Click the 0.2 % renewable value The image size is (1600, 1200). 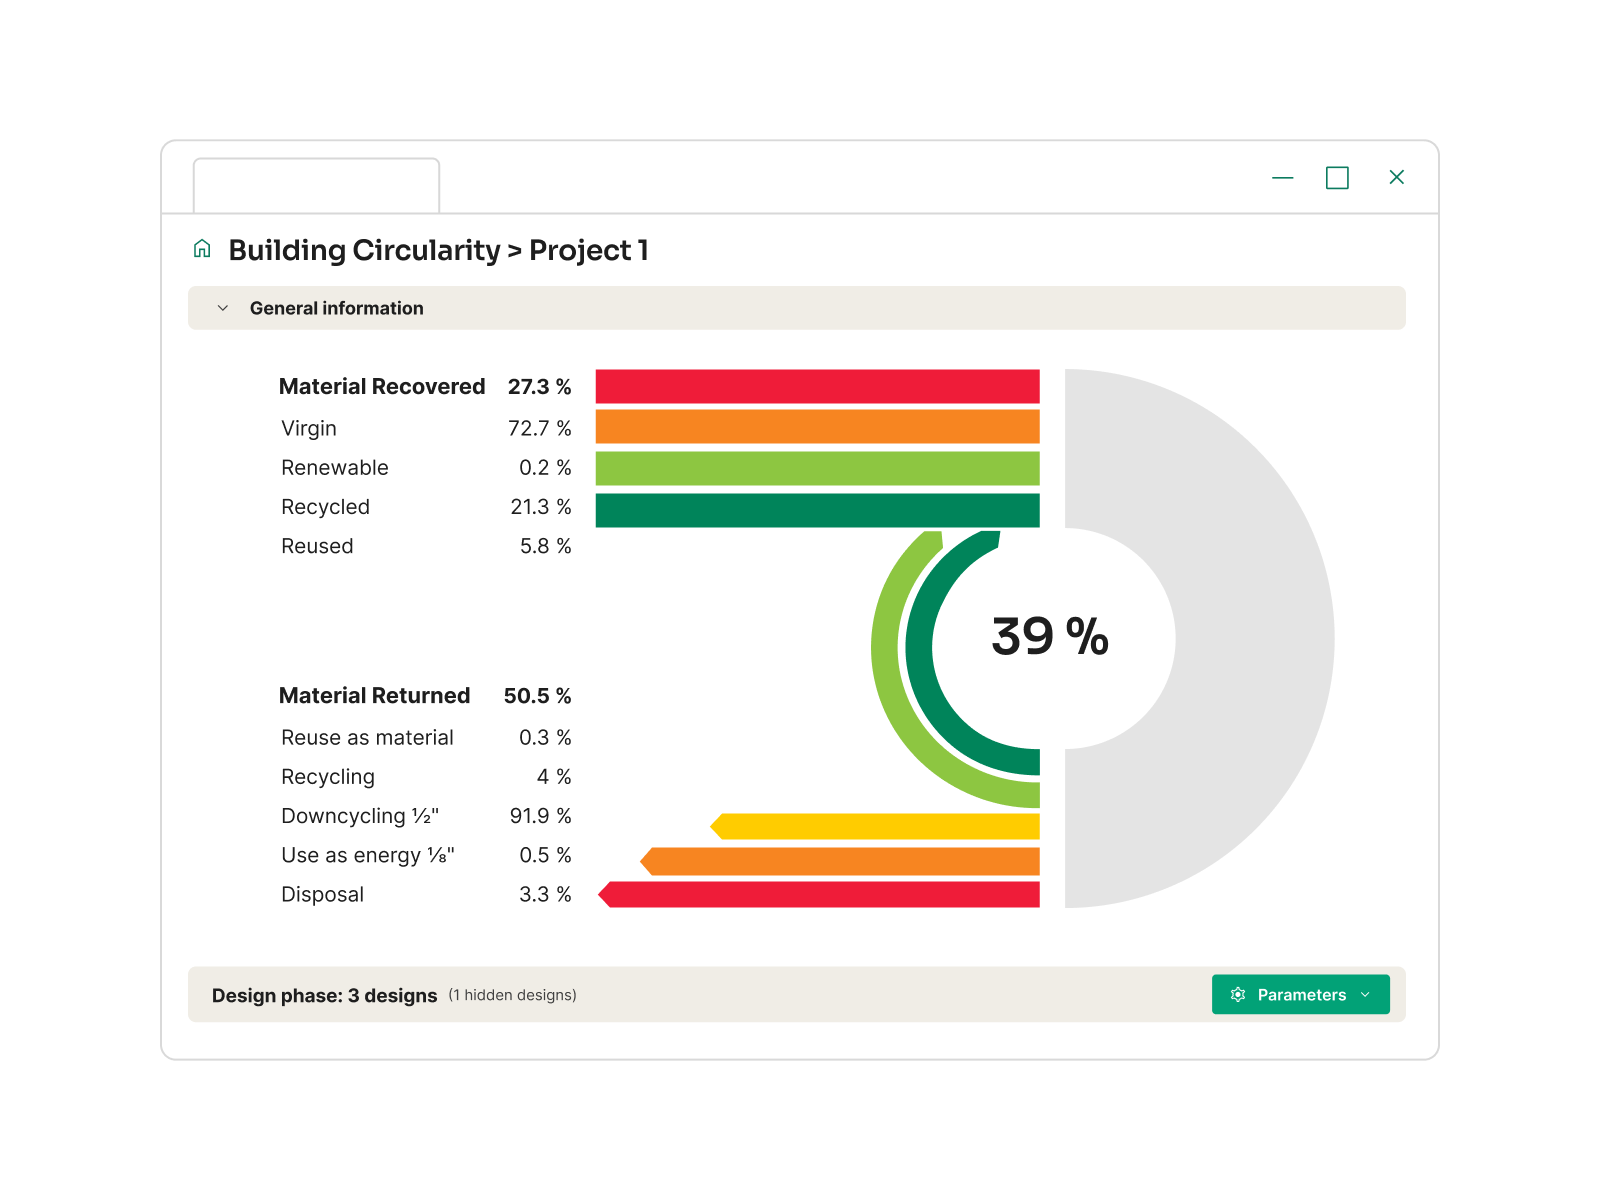click(x=545, y=467)
